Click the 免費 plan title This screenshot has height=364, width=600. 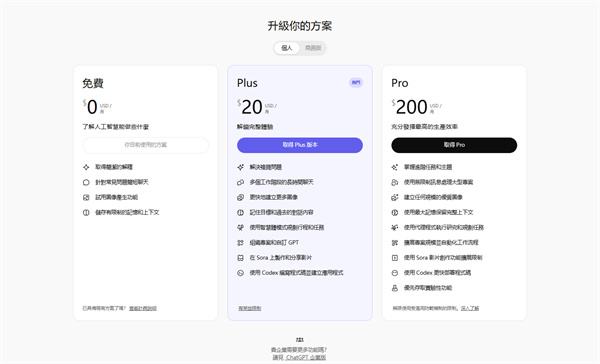tap(93, 83)
